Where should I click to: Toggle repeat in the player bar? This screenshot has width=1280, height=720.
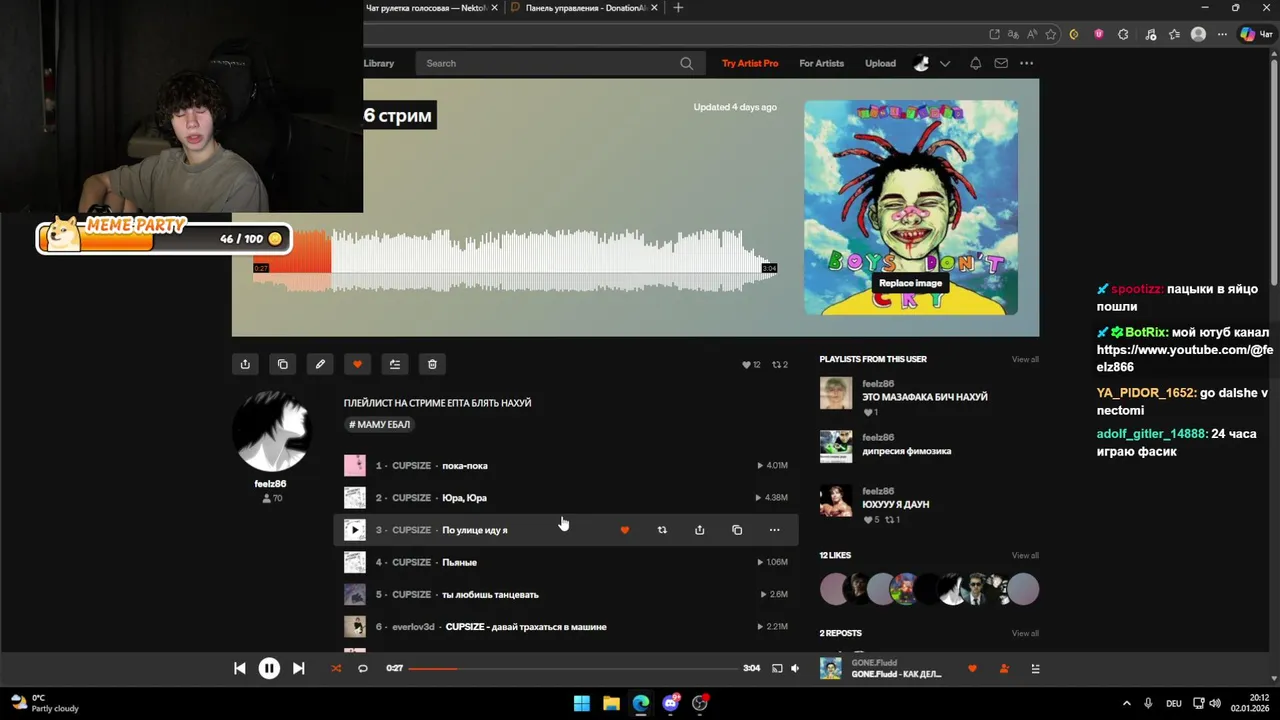(363, 668)
